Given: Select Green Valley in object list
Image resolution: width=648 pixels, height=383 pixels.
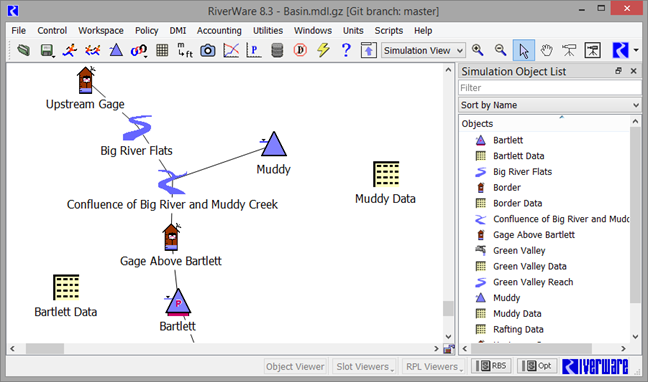Looking at the screenshot, I should 519,250.
